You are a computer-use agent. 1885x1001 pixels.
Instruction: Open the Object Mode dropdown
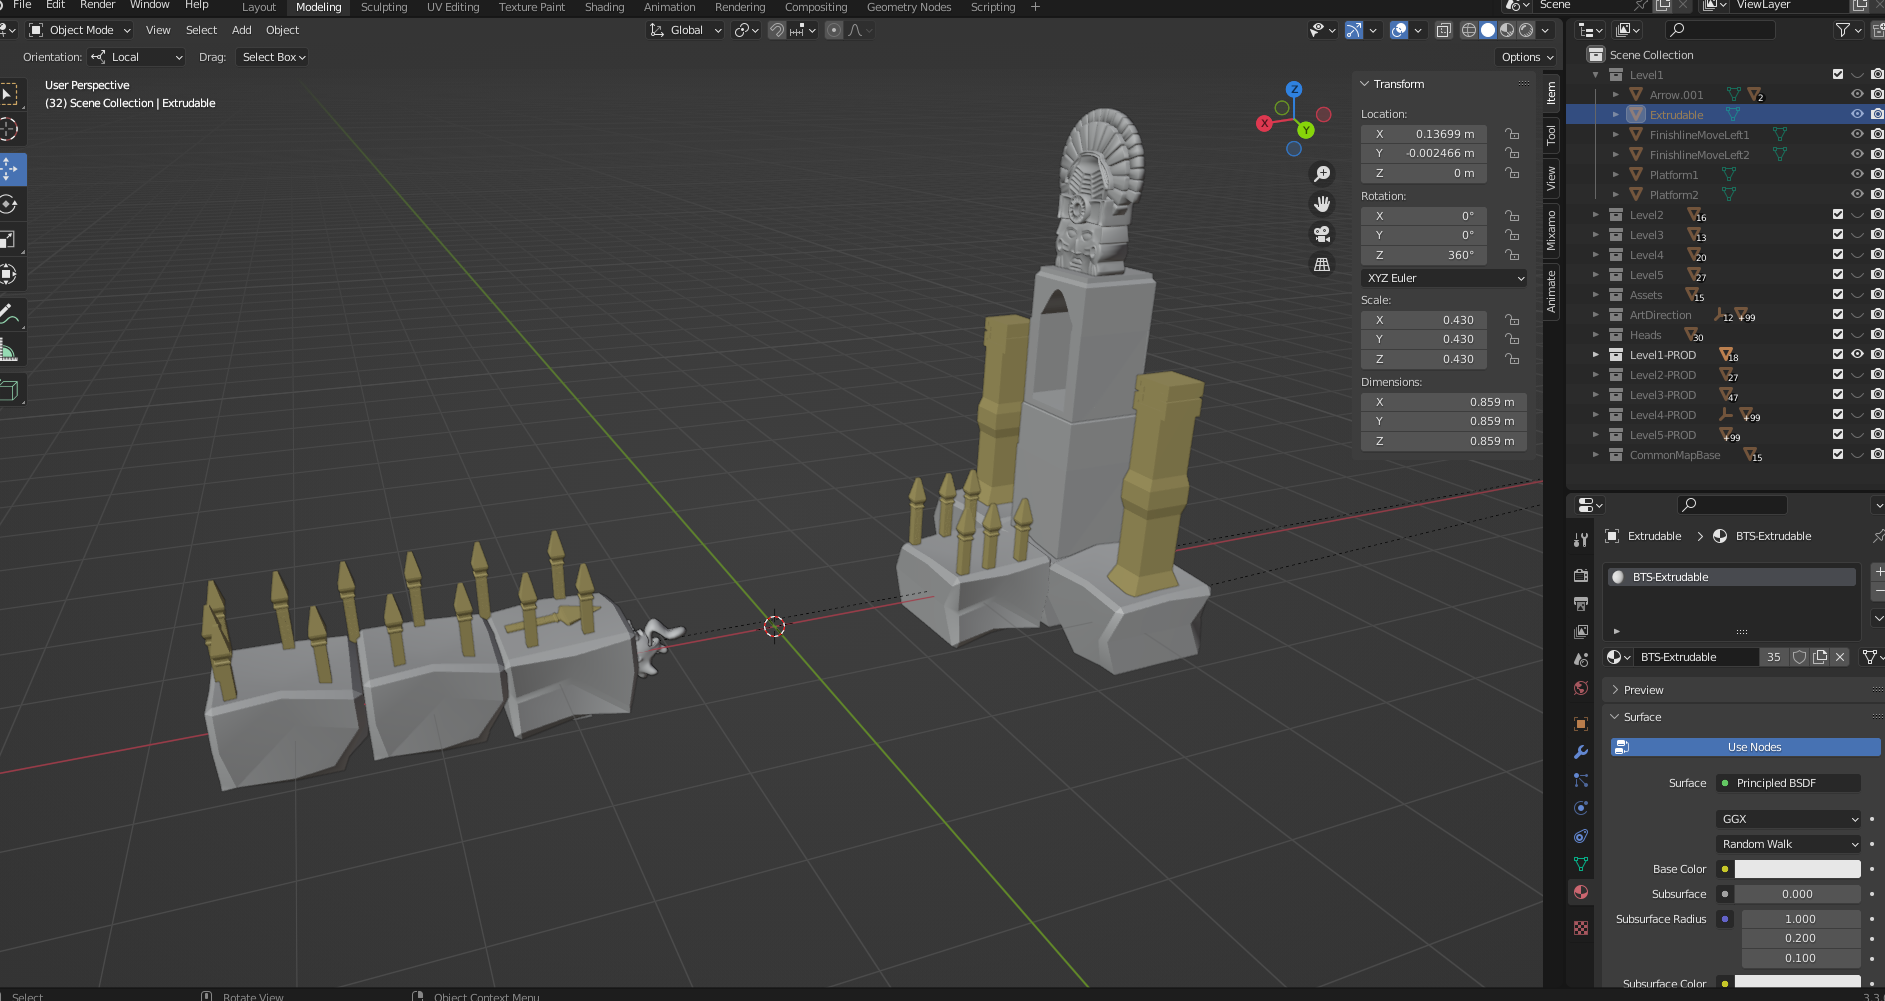pos(81,30)
